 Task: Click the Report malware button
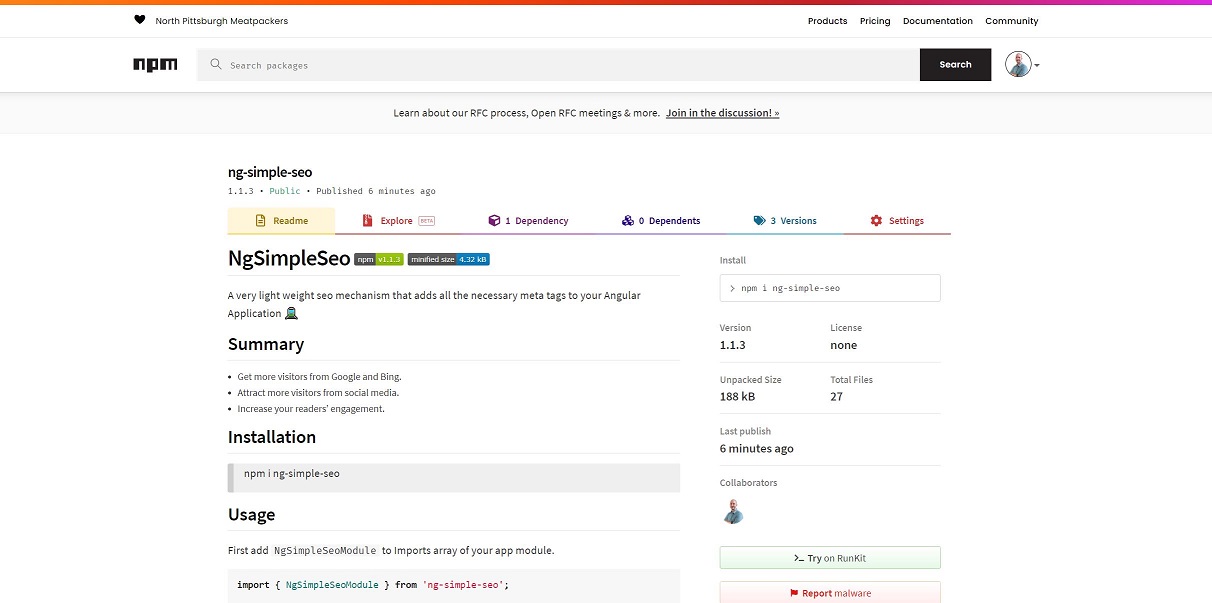coord(830,593)
